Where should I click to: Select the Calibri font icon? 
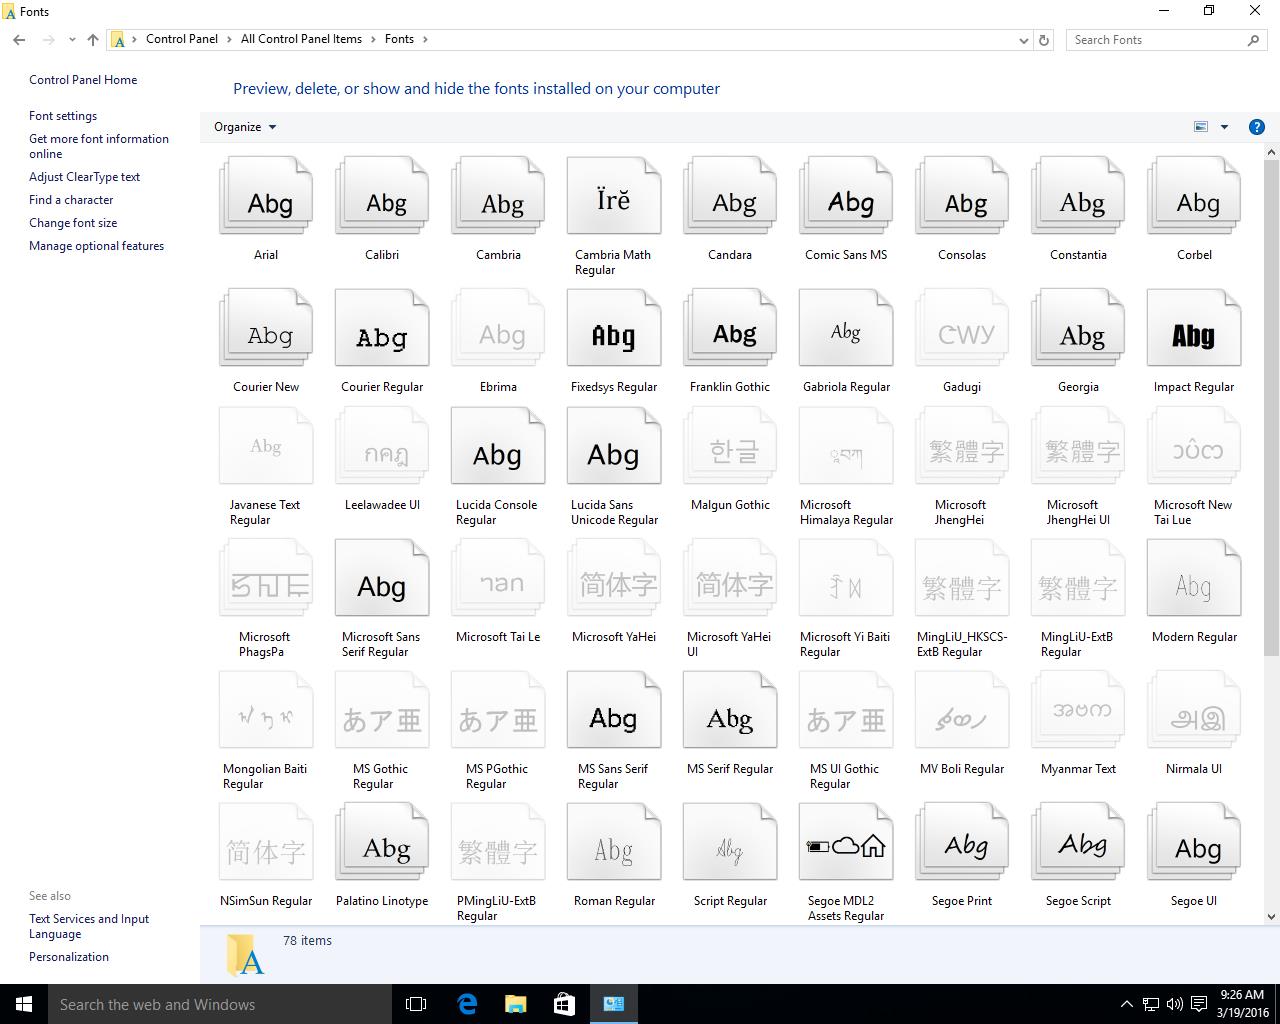point(382,196)
